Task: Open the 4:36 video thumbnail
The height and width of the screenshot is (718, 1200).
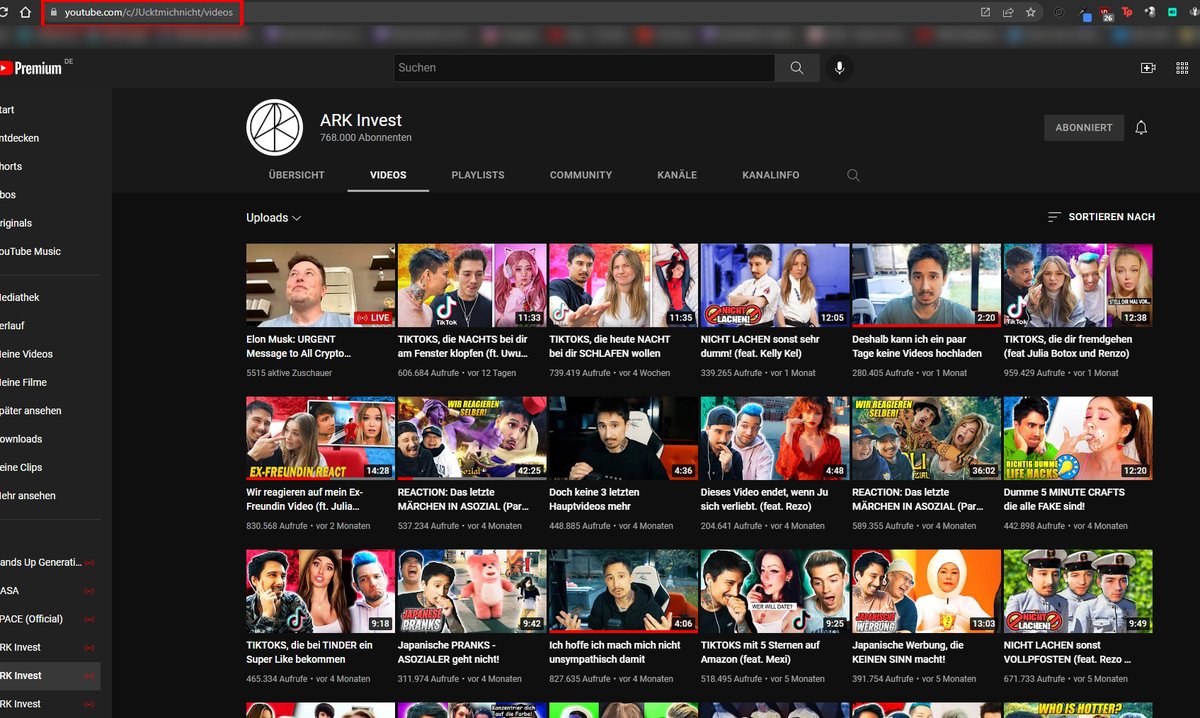Action: [623, 438]
